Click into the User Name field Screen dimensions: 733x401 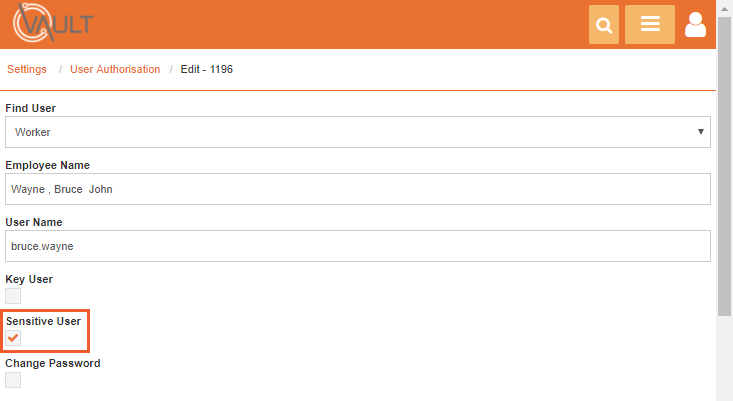pyautogui.click(x=358, y=246)
